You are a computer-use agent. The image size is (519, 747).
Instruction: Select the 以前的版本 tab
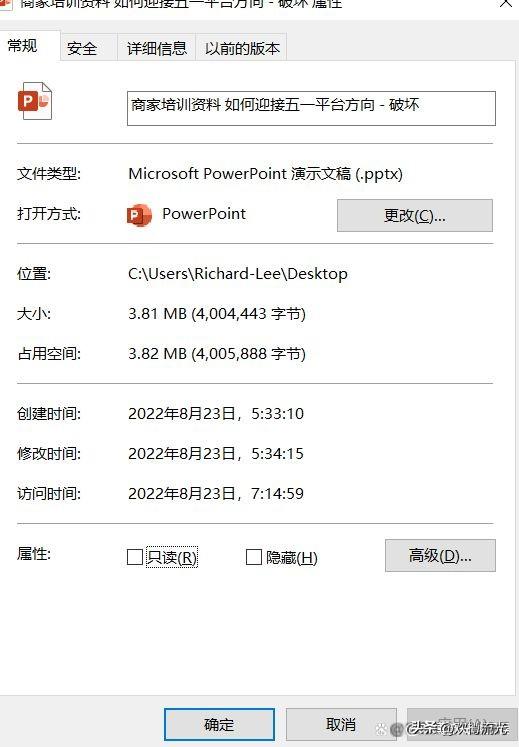click(x=242, y=48)
